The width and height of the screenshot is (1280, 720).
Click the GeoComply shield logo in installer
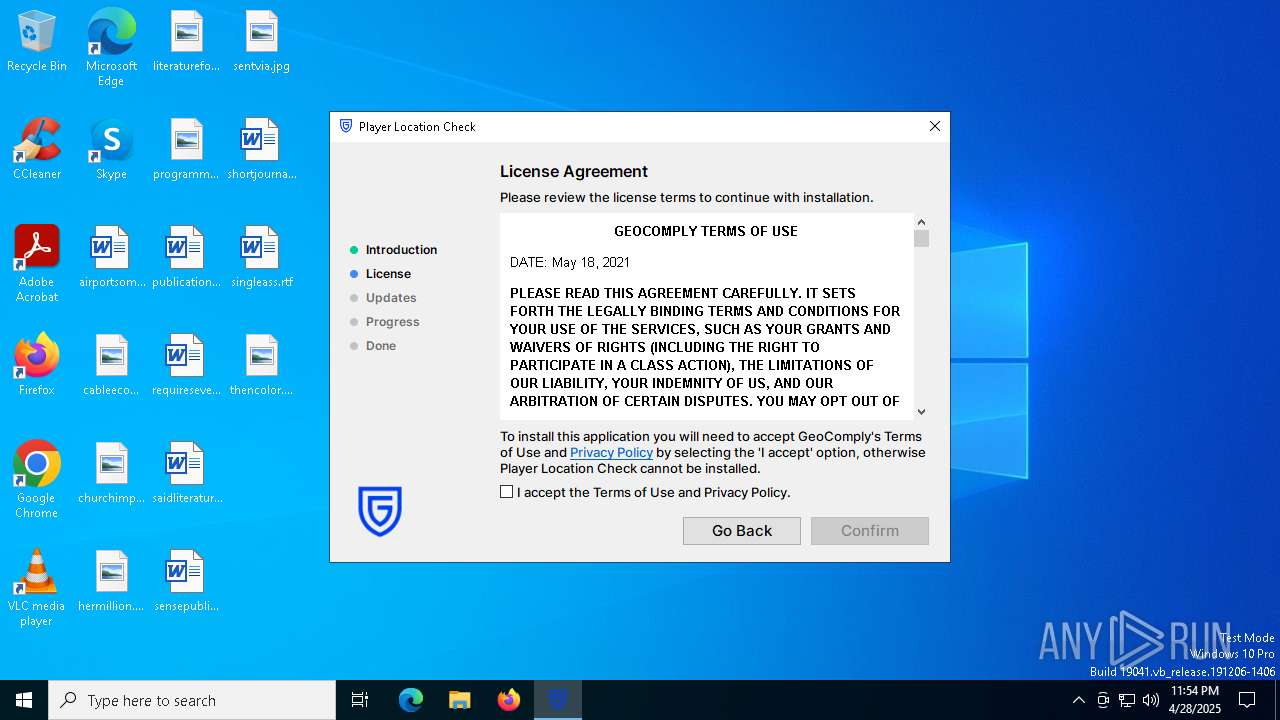pyautogui.click(x=380, y=511)
